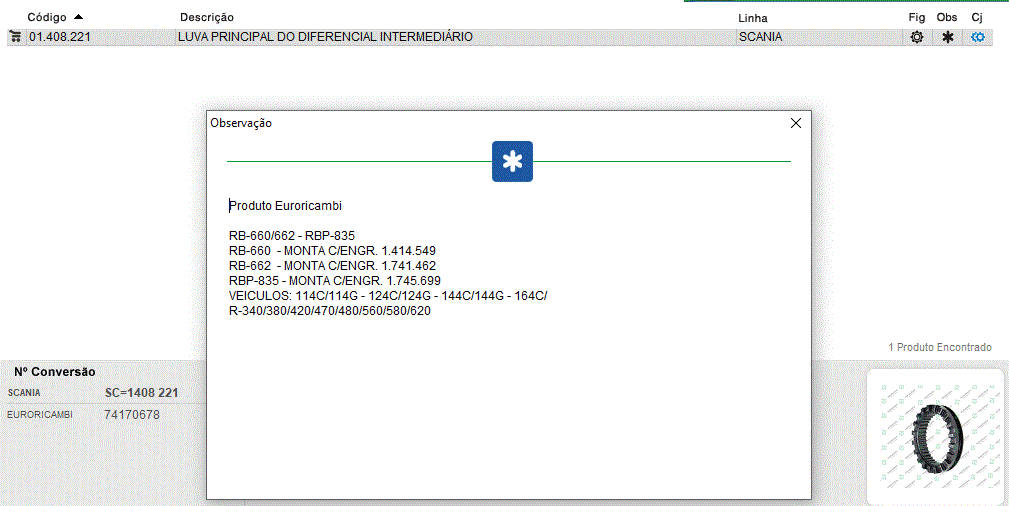
Task: Open the product image thumbnail
Action: click(x=934, y=436)
